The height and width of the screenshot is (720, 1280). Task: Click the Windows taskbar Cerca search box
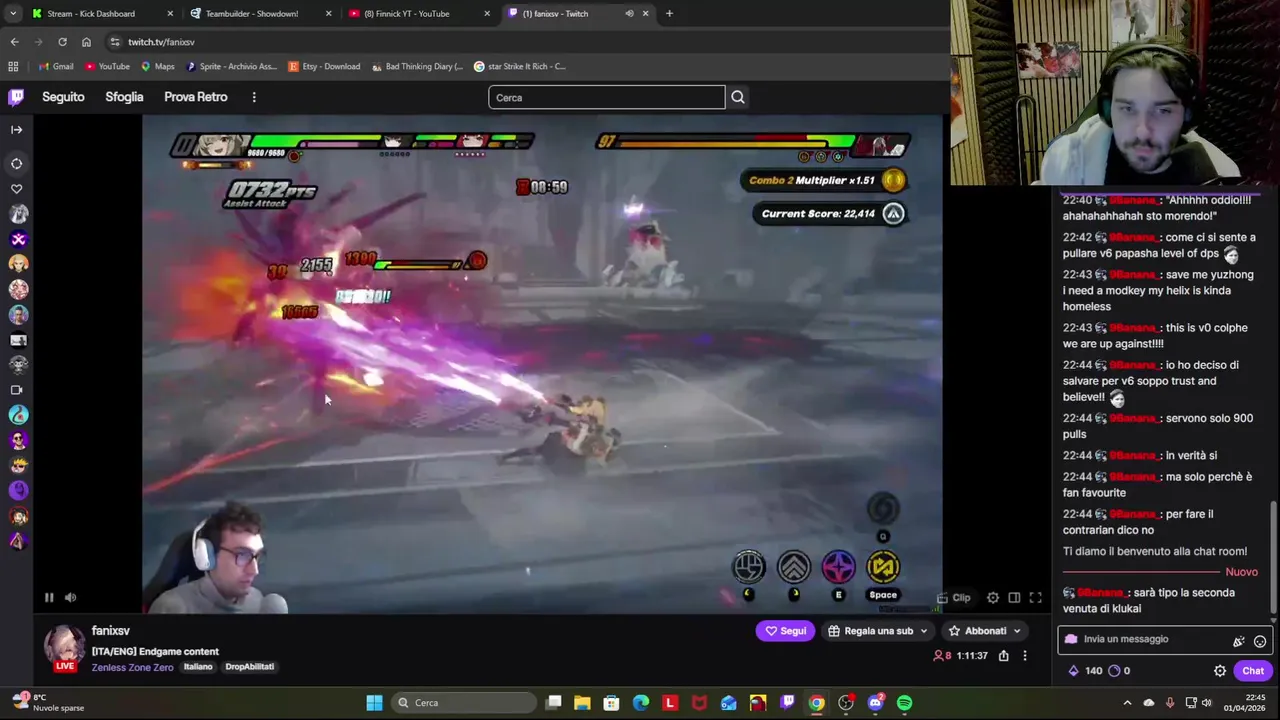464,703
